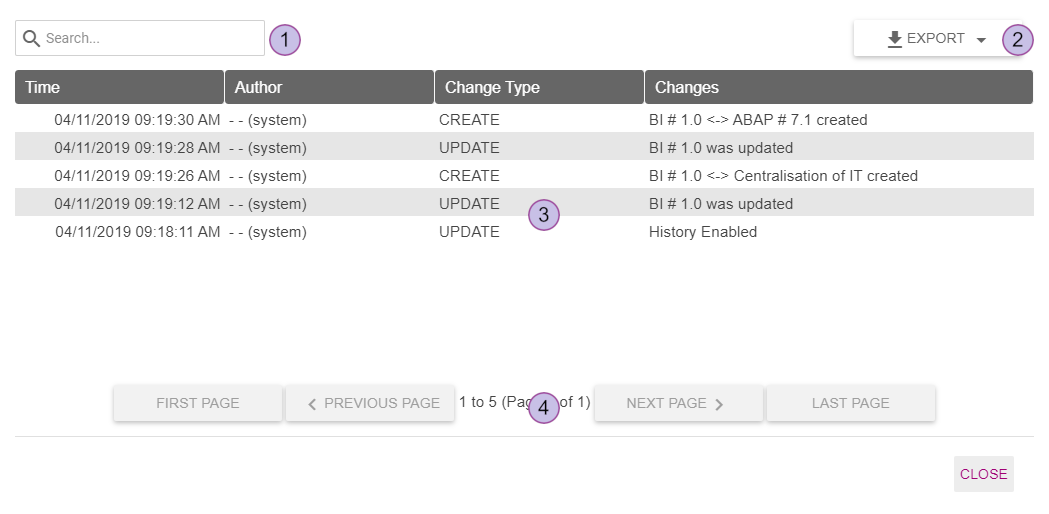
Task: Select the Centralisation of IT created row
Action: click(x=782, y=176)
